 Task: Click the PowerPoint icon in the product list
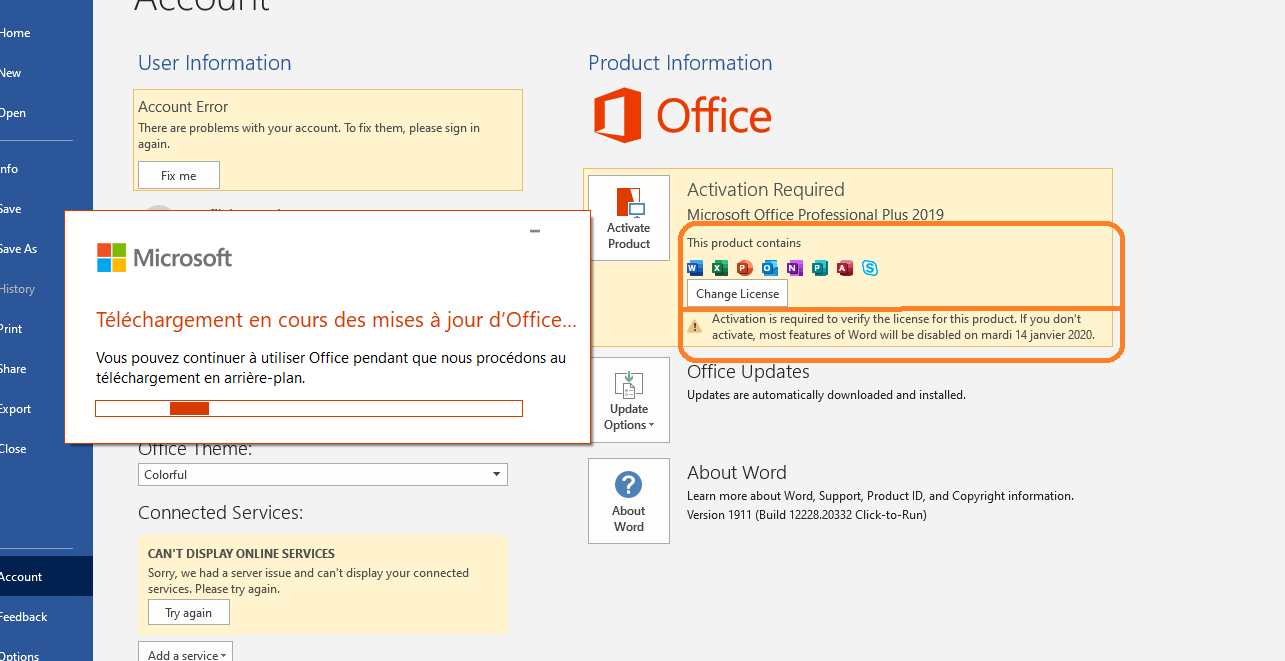[744, 268]
